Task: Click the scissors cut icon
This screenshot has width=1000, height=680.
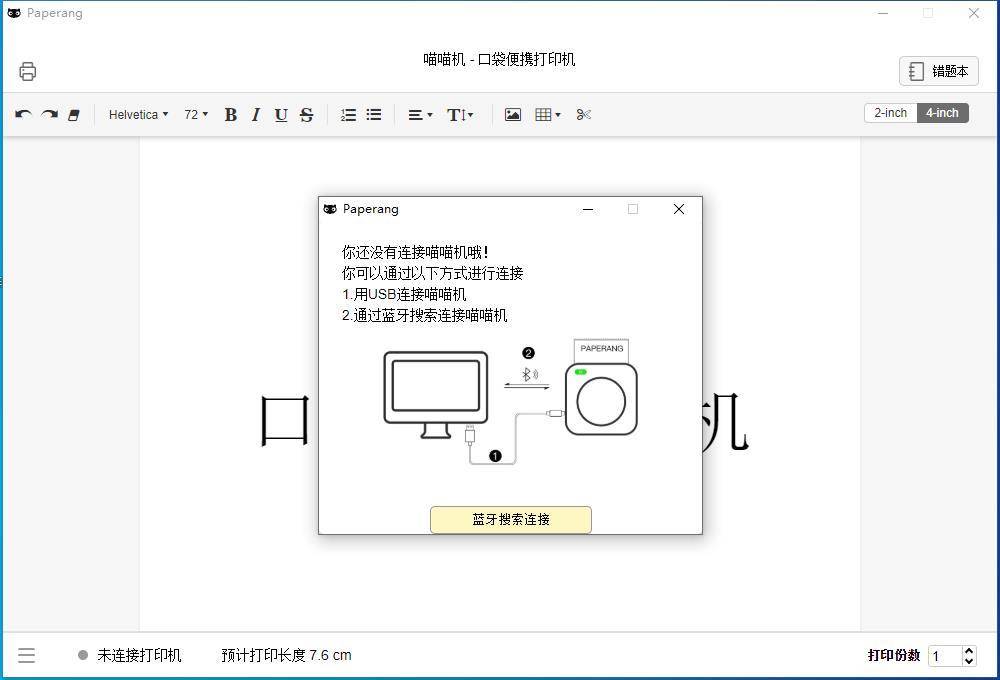Action: 583,114
